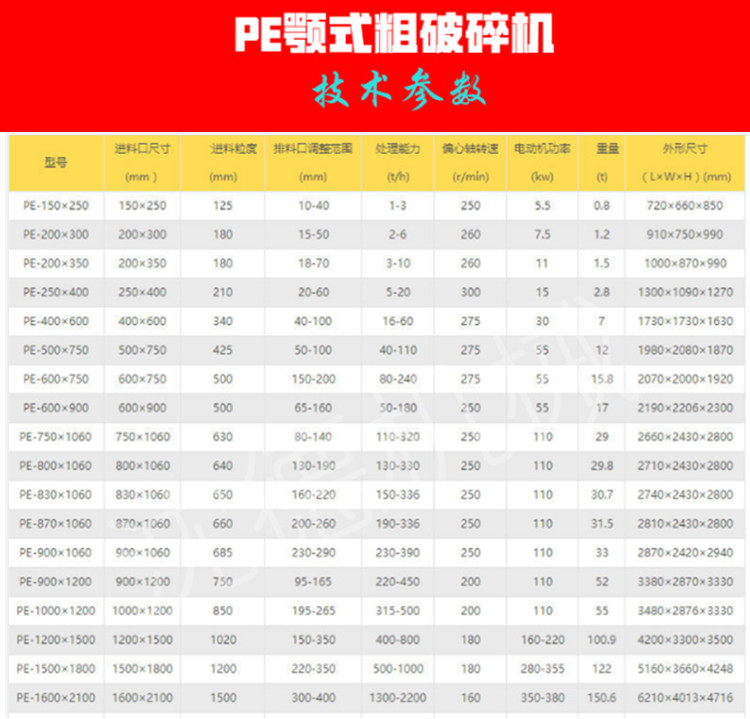Click the 重量 column header
750x719 pixels.
pyautogui.click(x=601, y=148)
